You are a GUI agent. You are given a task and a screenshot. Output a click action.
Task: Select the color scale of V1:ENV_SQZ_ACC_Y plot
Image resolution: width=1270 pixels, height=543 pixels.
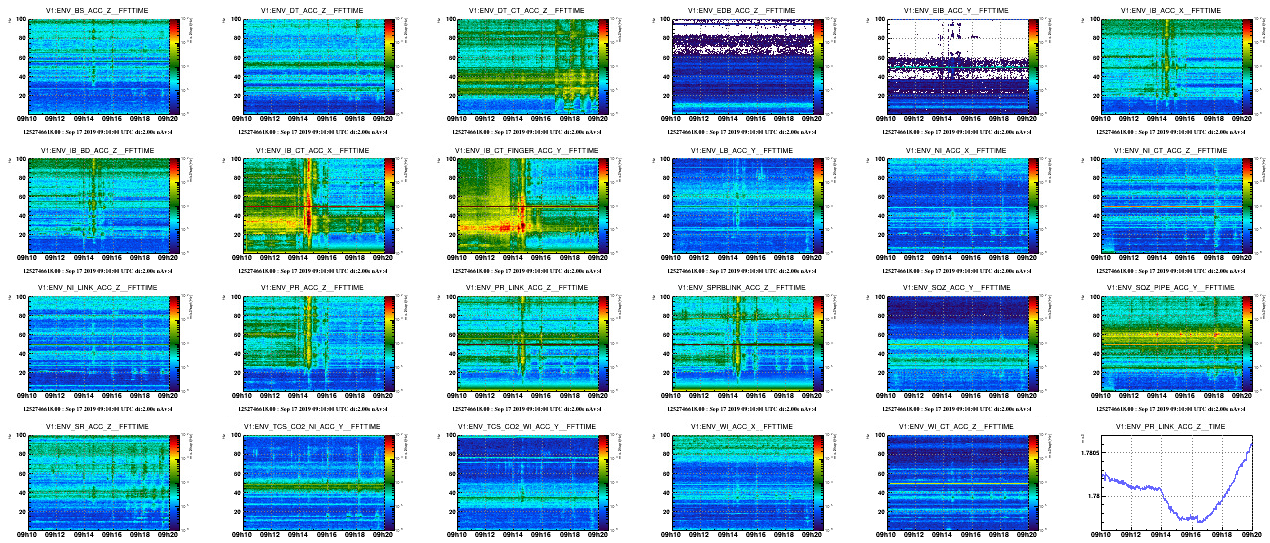[x=1034, y=342]
